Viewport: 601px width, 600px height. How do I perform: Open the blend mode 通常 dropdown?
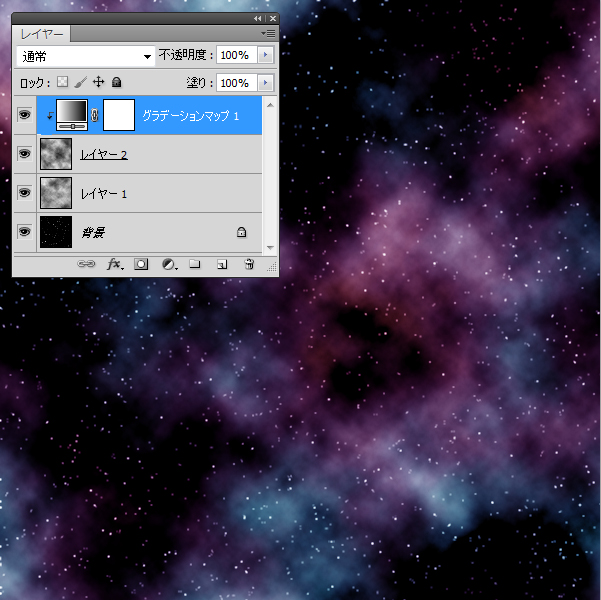pos(86,56)
